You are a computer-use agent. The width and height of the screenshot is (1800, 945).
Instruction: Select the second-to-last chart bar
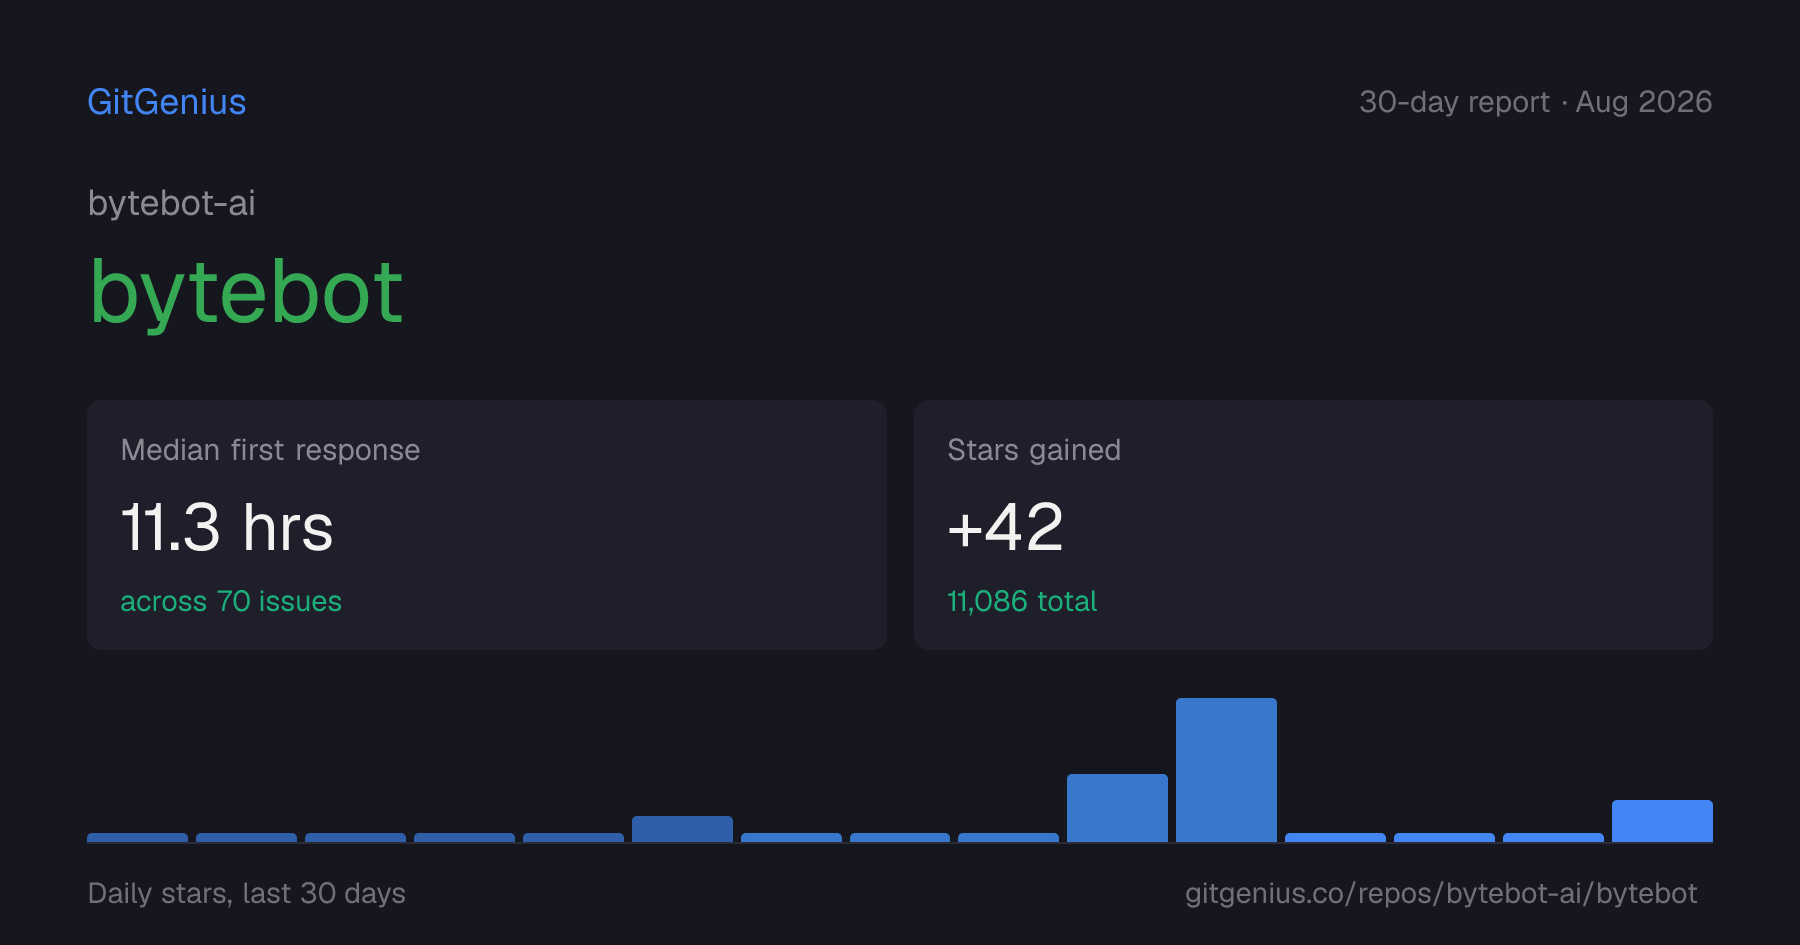(1553, 838)
